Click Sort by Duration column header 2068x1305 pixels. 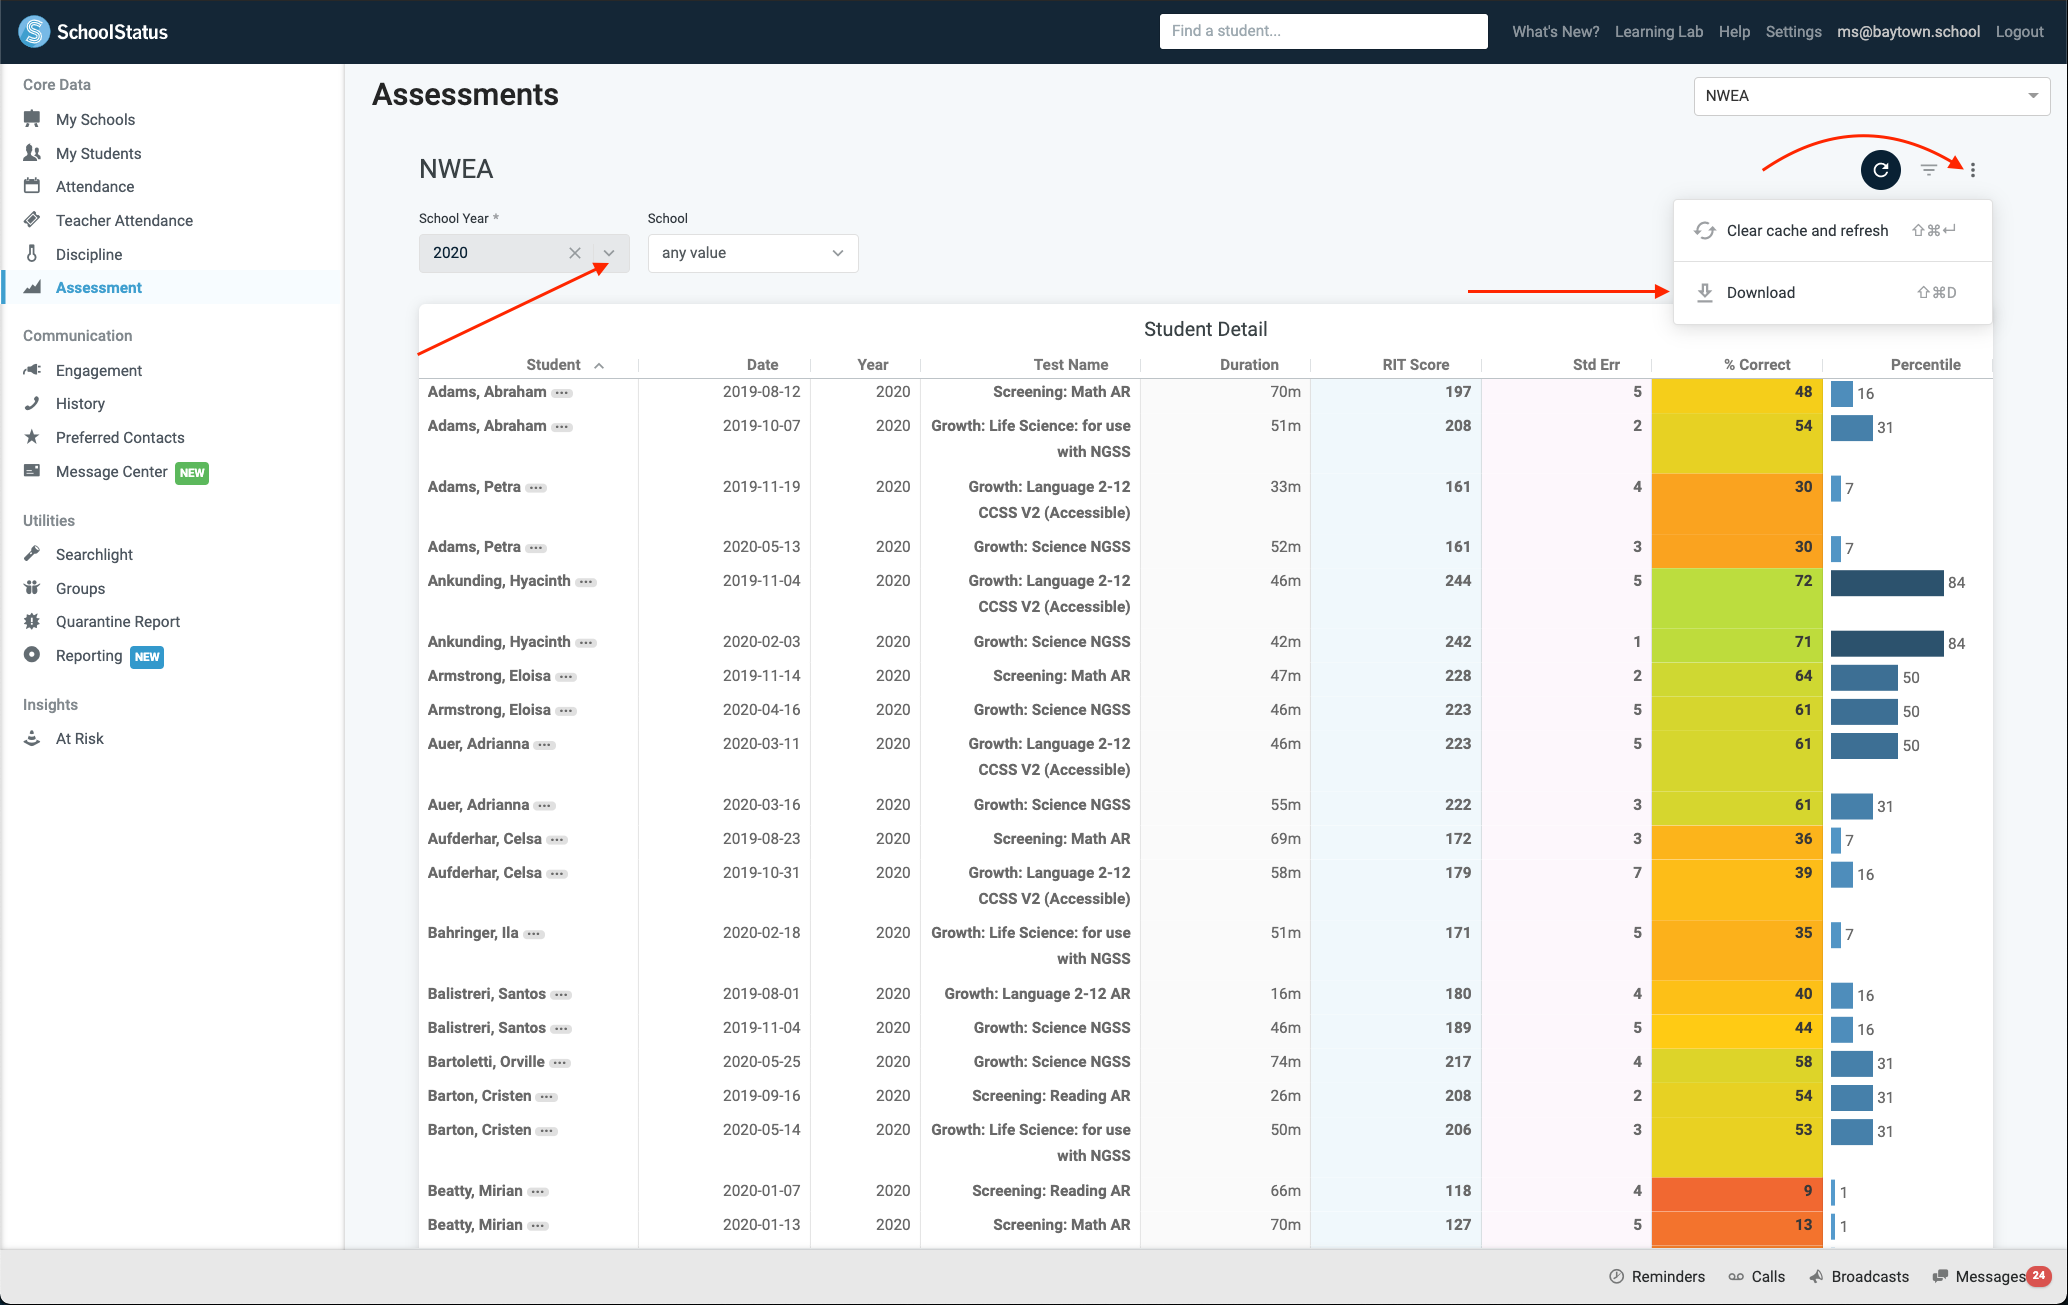(x=1249, y=365)
